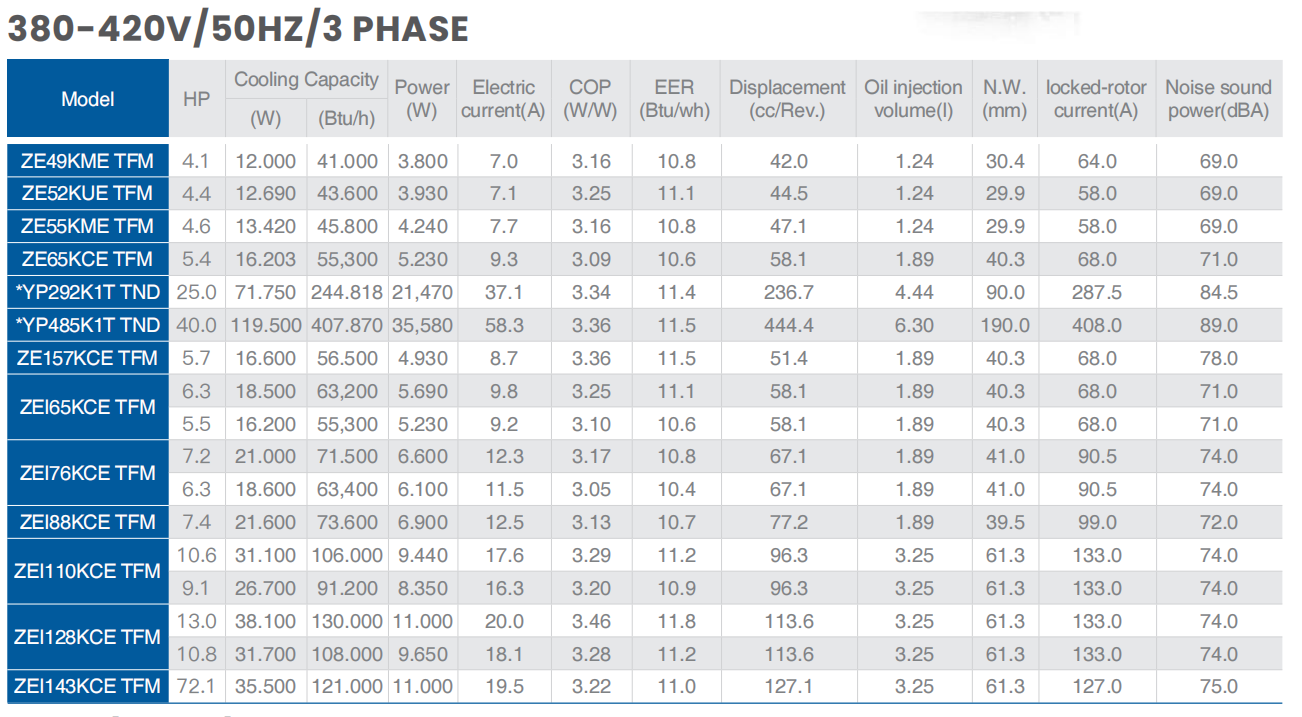Click the Noise sound power(dBA) header
This screenshot has height=717, width=1302.
point(1218,99)
